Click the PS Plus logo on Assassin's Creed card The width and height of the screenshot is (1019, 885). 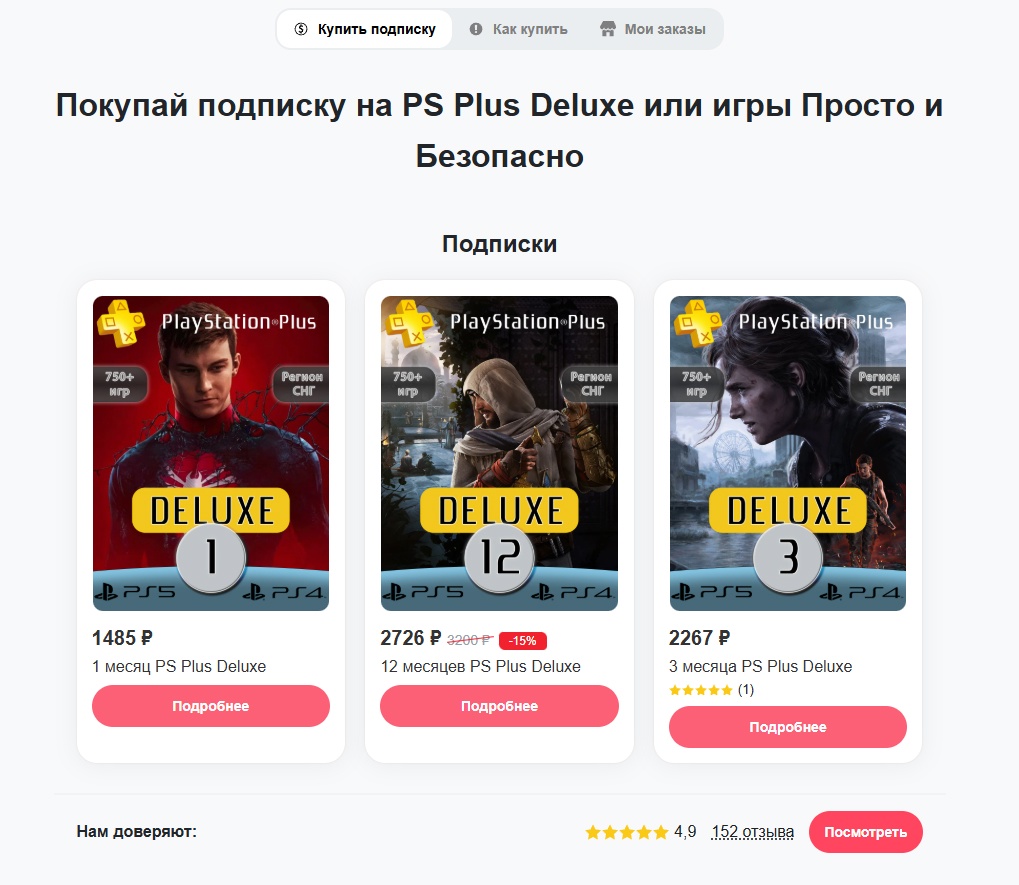(409, 323)
